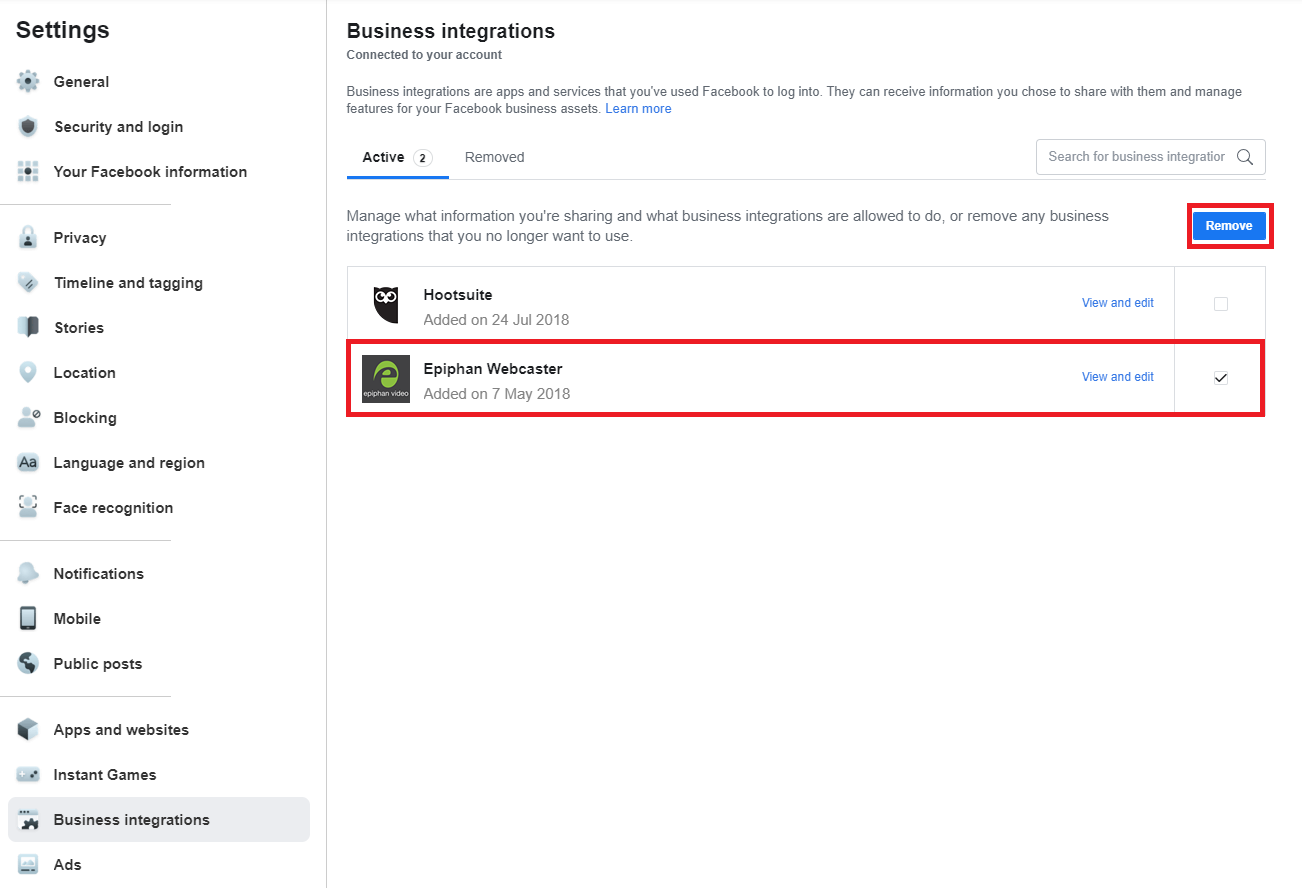Click the Learn more link
Viewport: 1302px width, 888px height.
[x=638, y=109]
